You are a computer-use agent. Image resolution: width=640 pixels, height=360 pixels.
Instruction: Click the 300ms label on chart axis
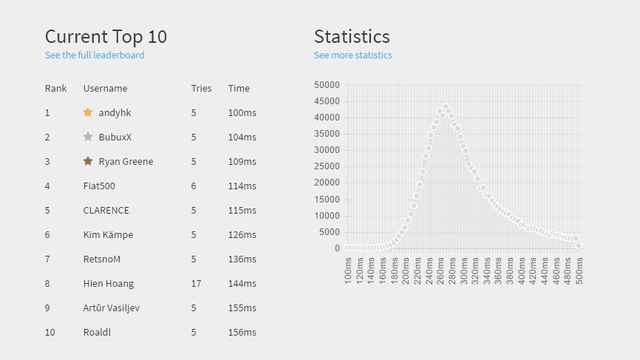tap(464, 271)
